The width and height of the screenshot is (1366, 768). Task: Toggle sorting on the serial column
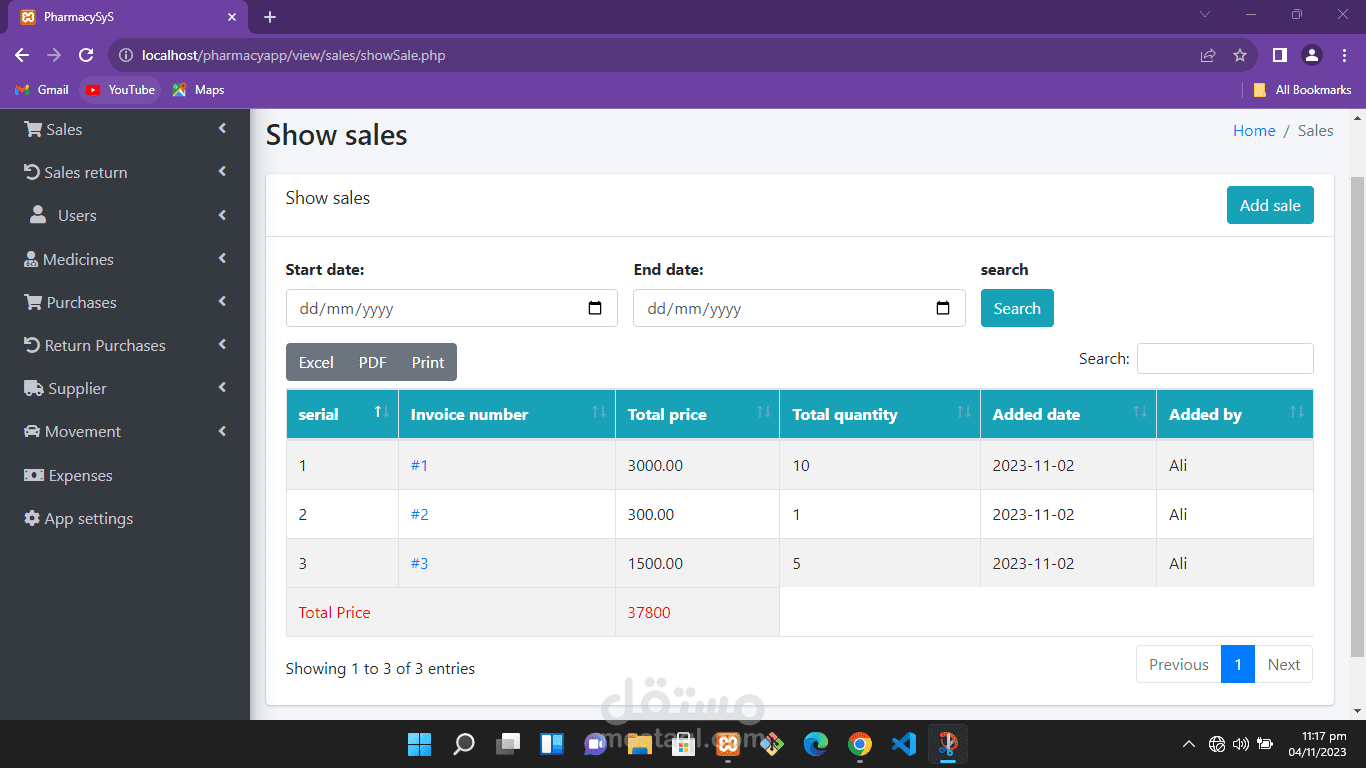click(342, 414)
